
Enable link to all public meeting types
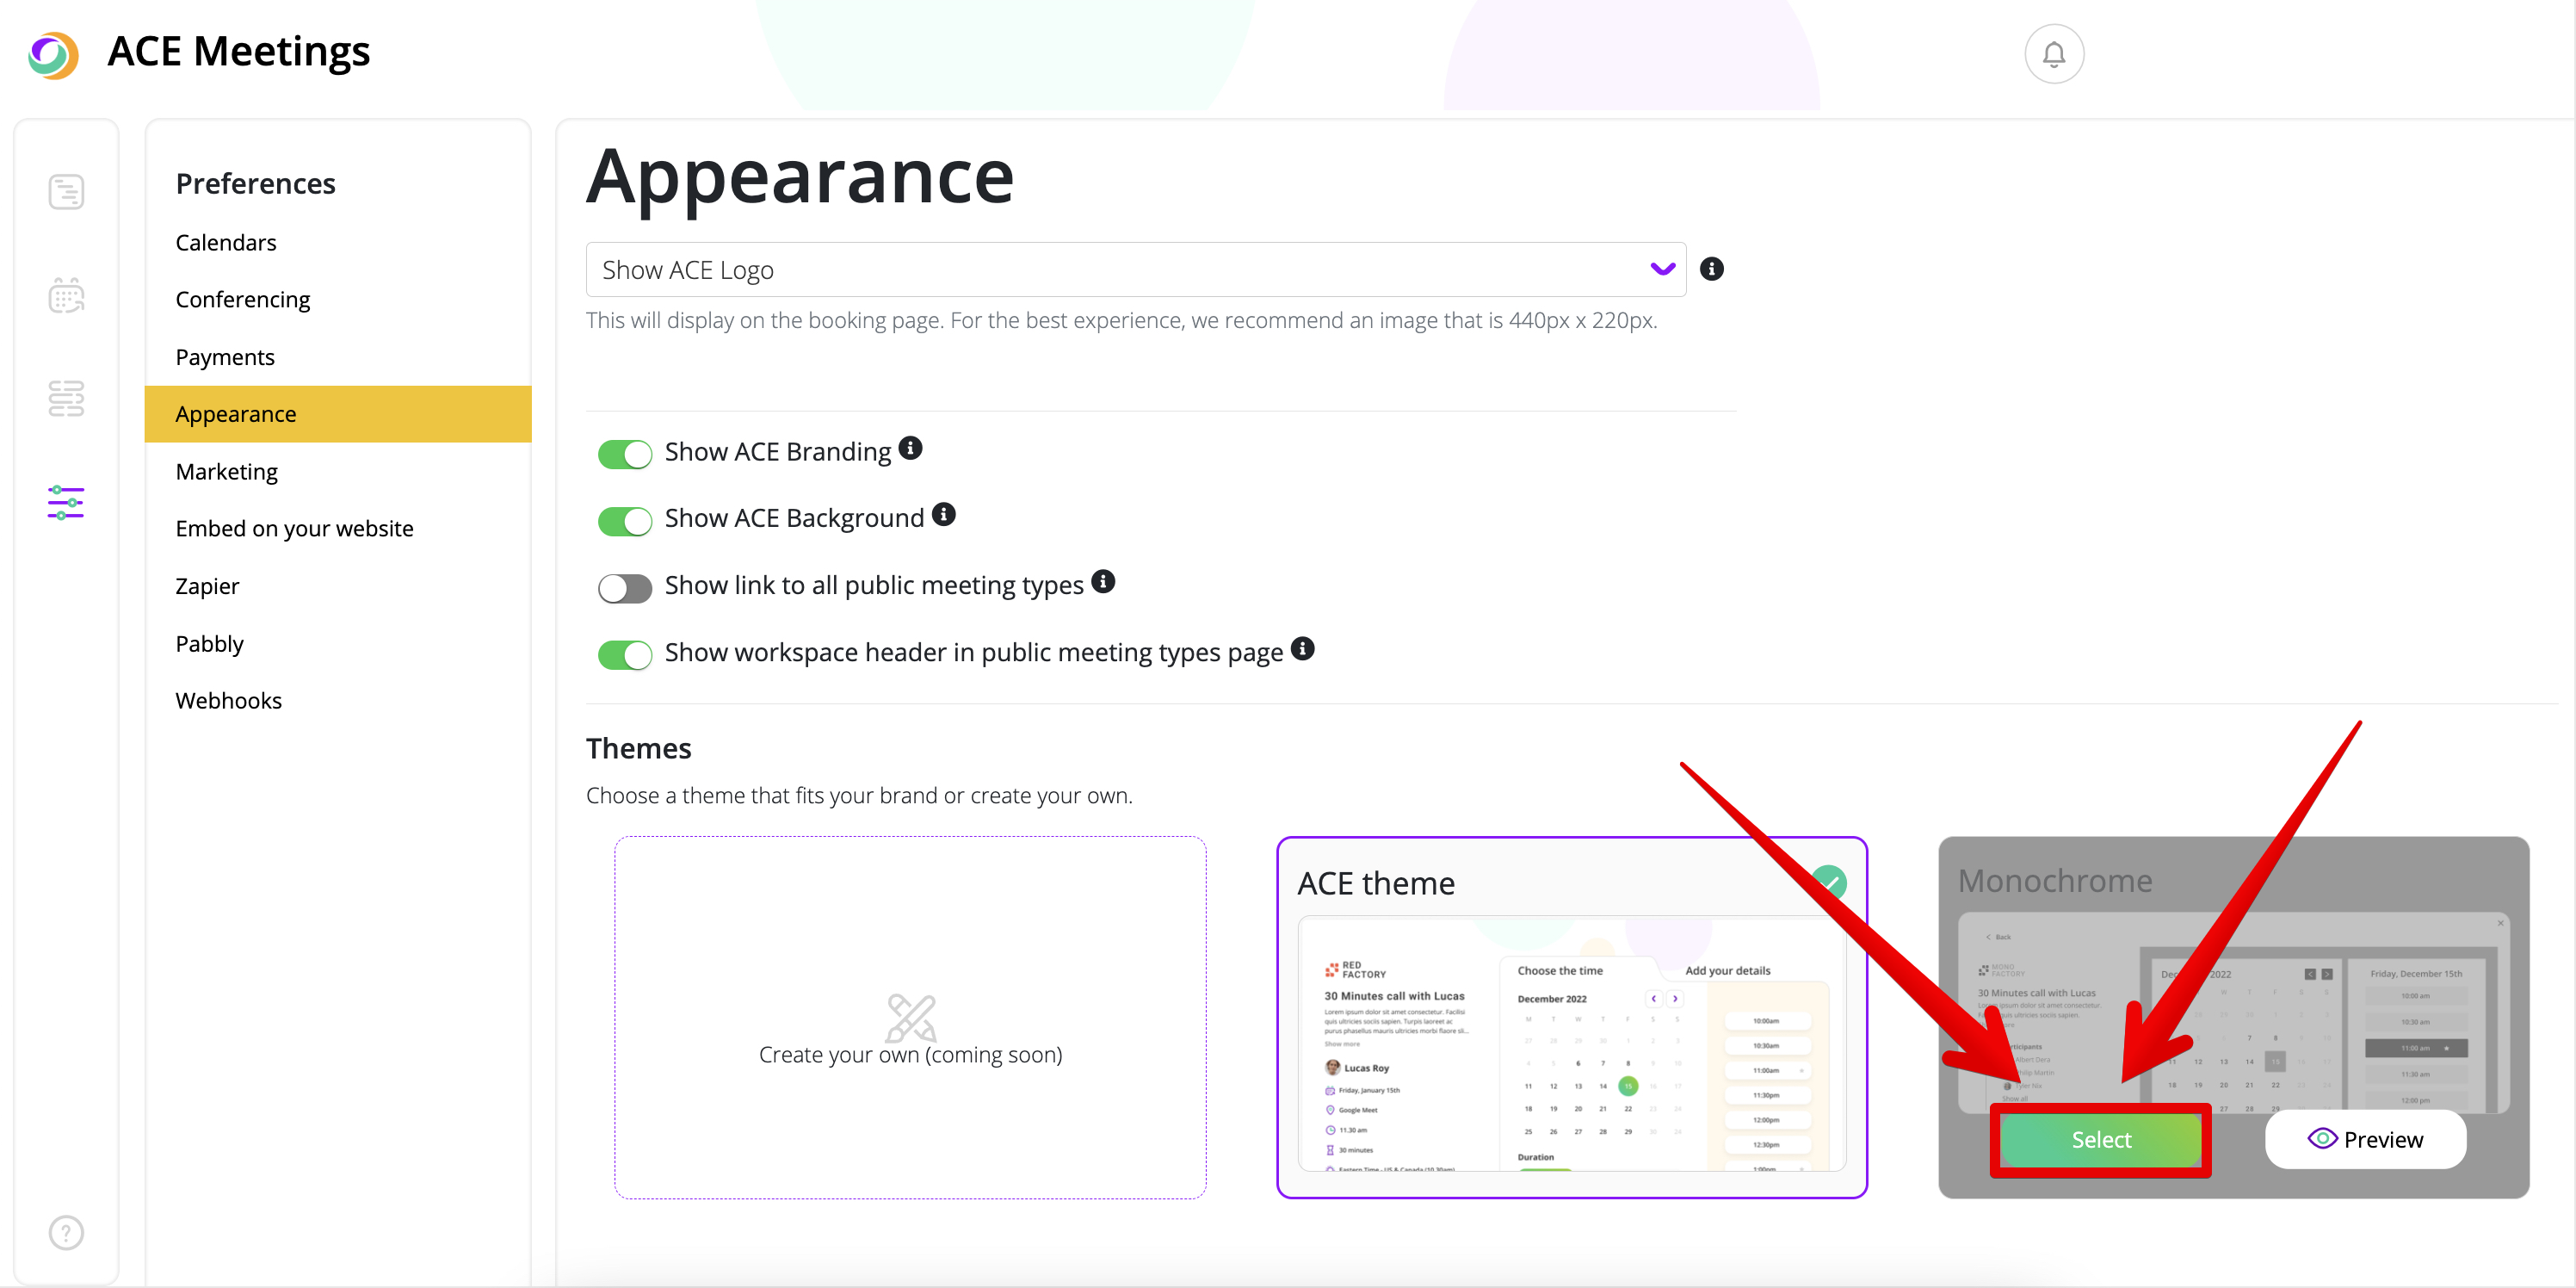(625, 588)
